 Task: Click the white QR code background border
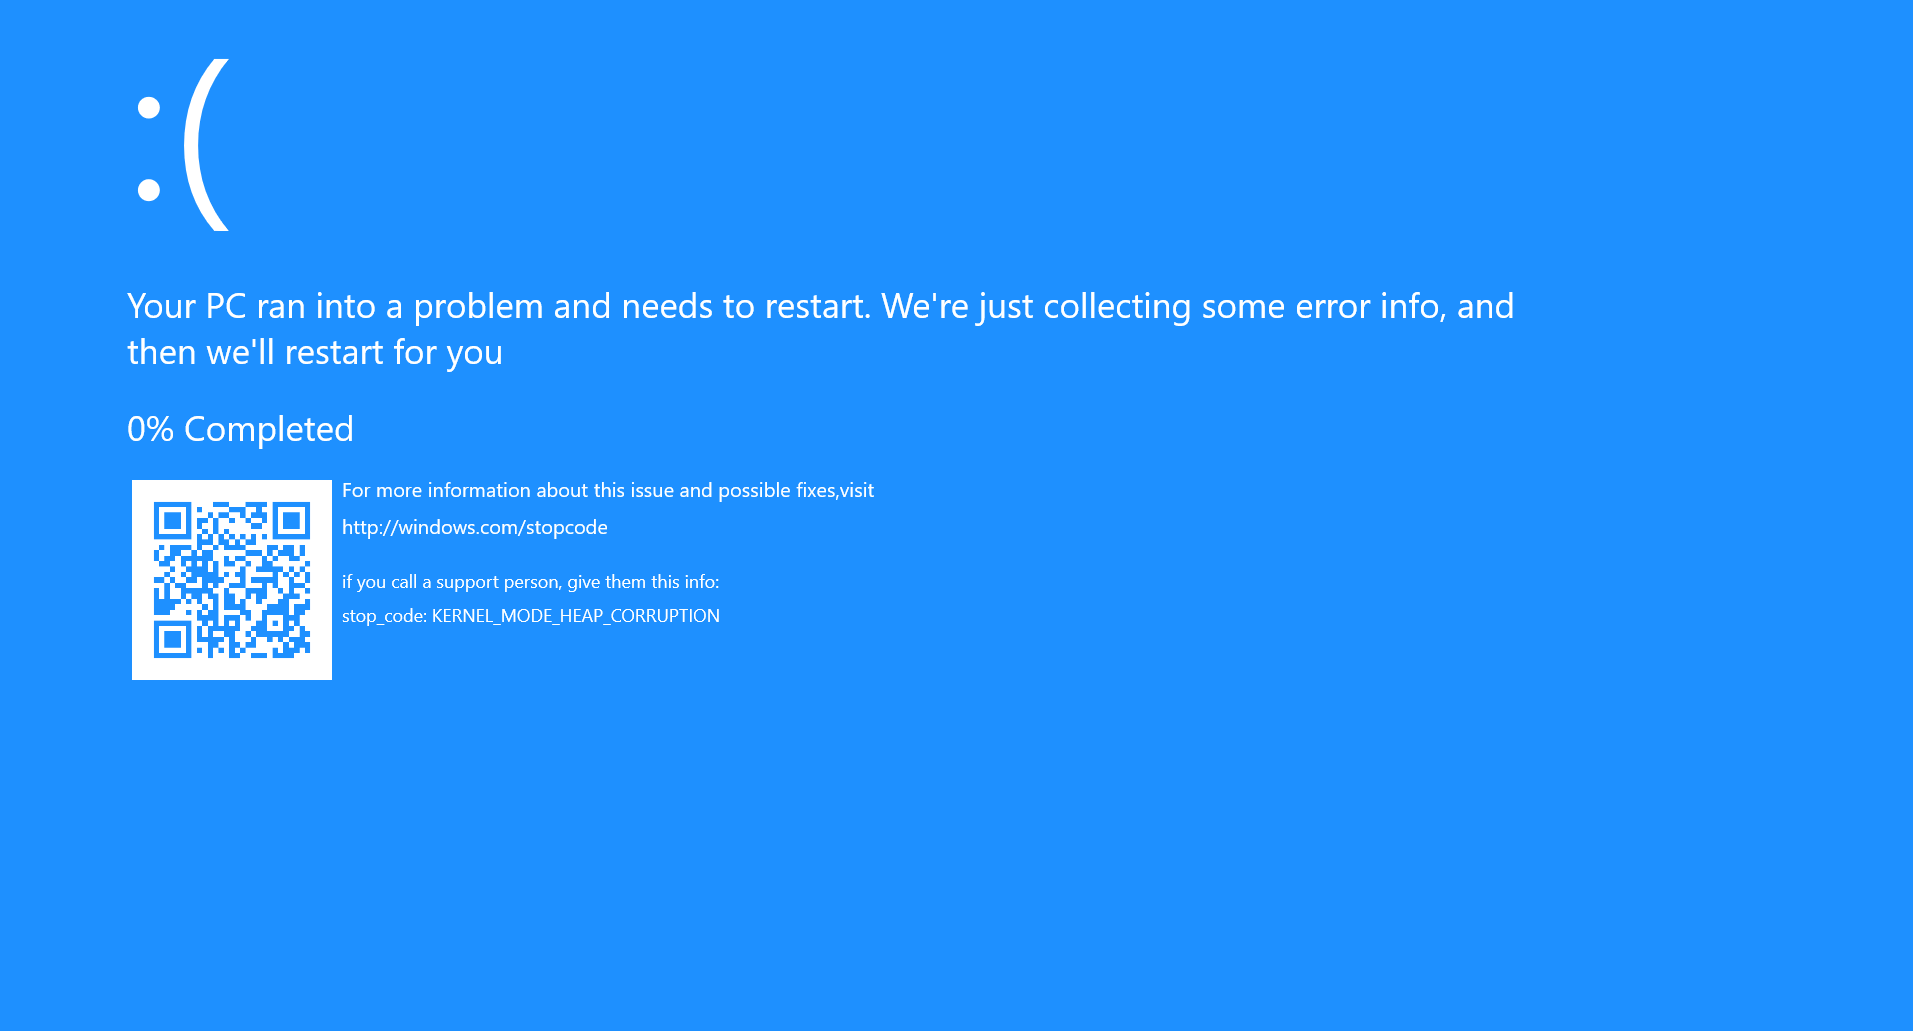(141, 670)
